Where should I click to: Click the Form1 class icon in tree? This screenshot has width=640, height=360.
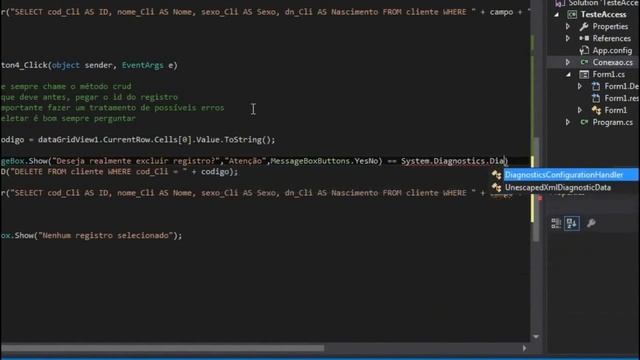click(596, 110)
